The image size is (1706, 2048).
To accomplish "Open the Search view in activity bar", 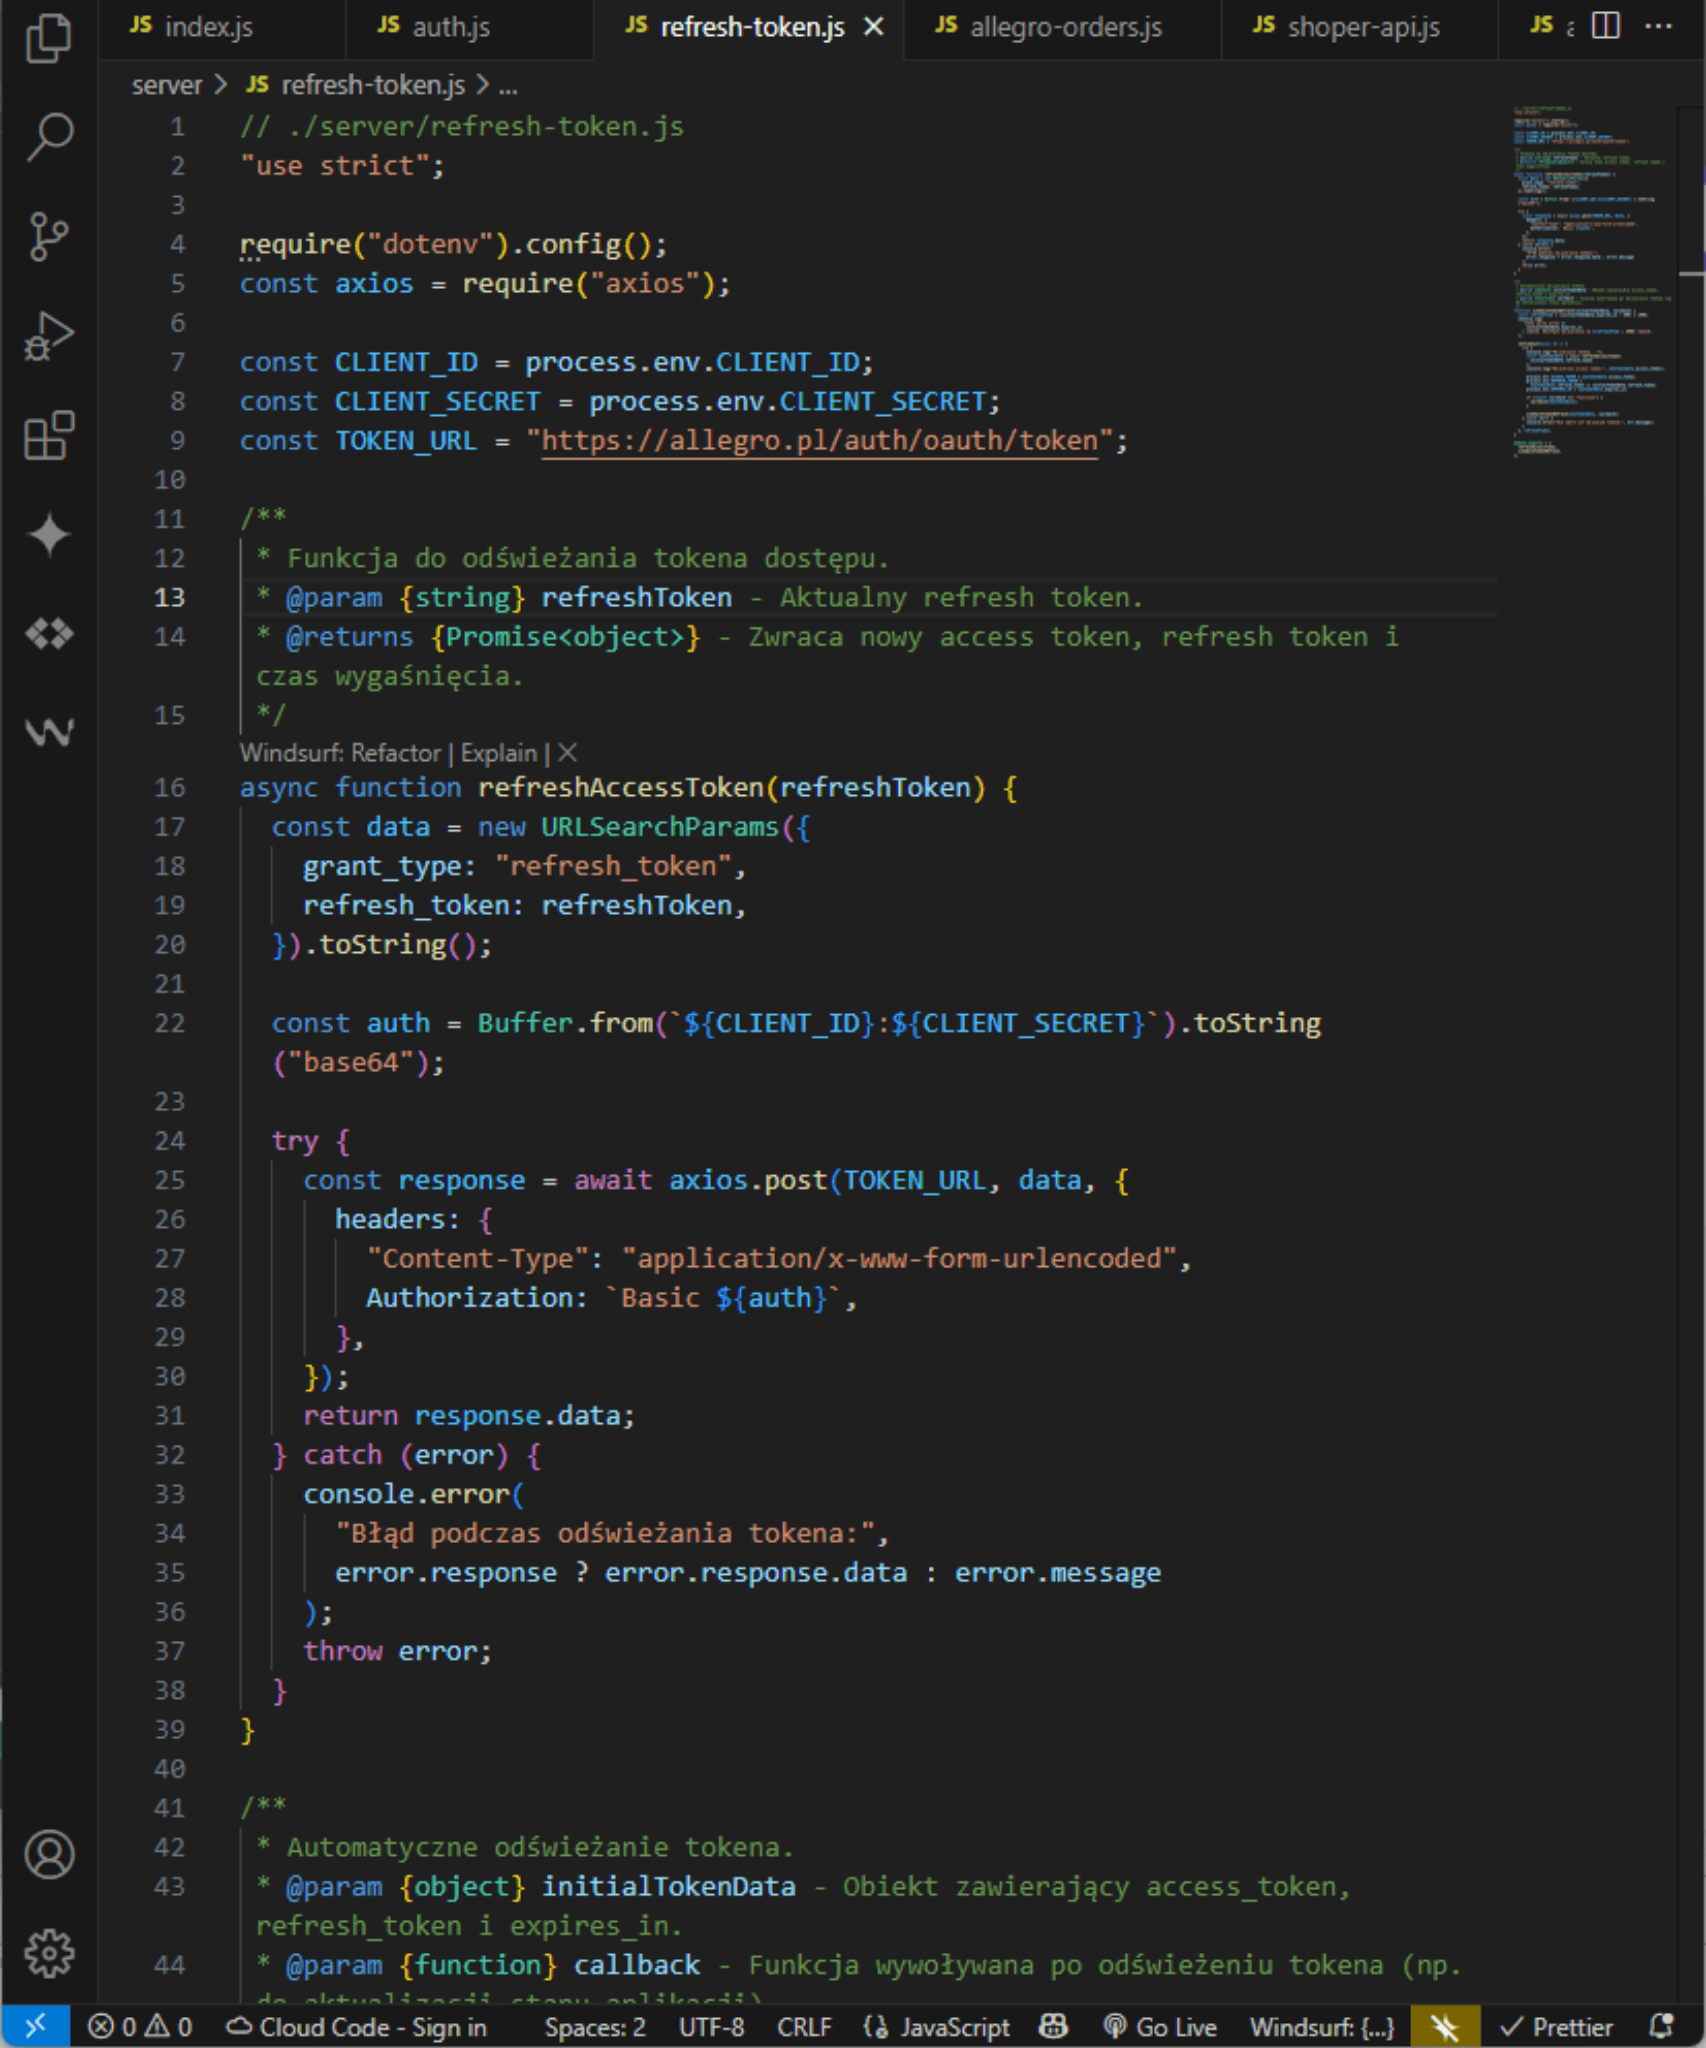I will click(x=49, y=136).
